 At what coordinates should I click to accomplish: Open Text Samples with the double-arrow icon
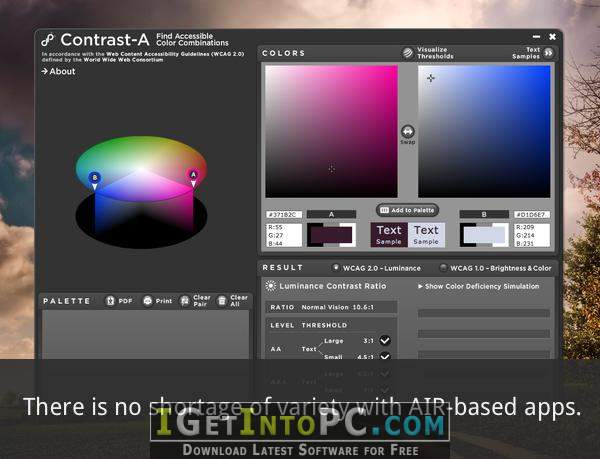coord(549,53)
